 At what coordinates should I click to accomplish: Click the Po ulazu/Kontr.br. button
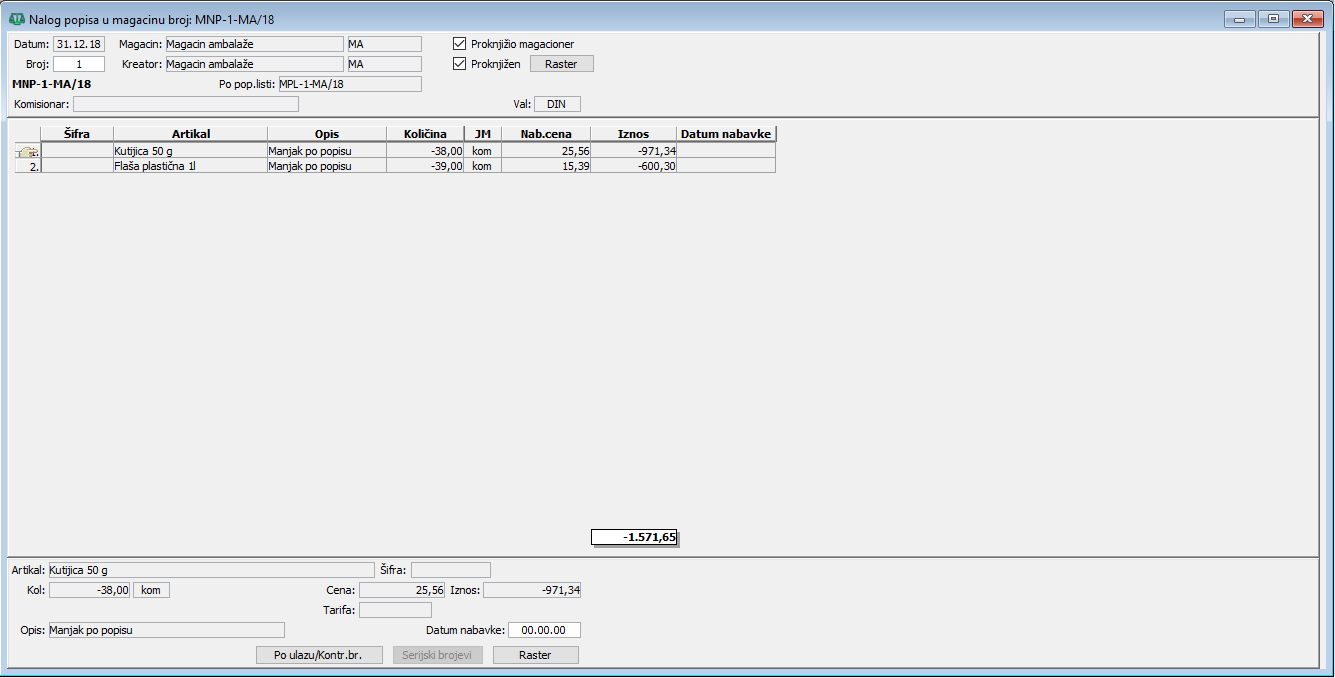[319, 655]
